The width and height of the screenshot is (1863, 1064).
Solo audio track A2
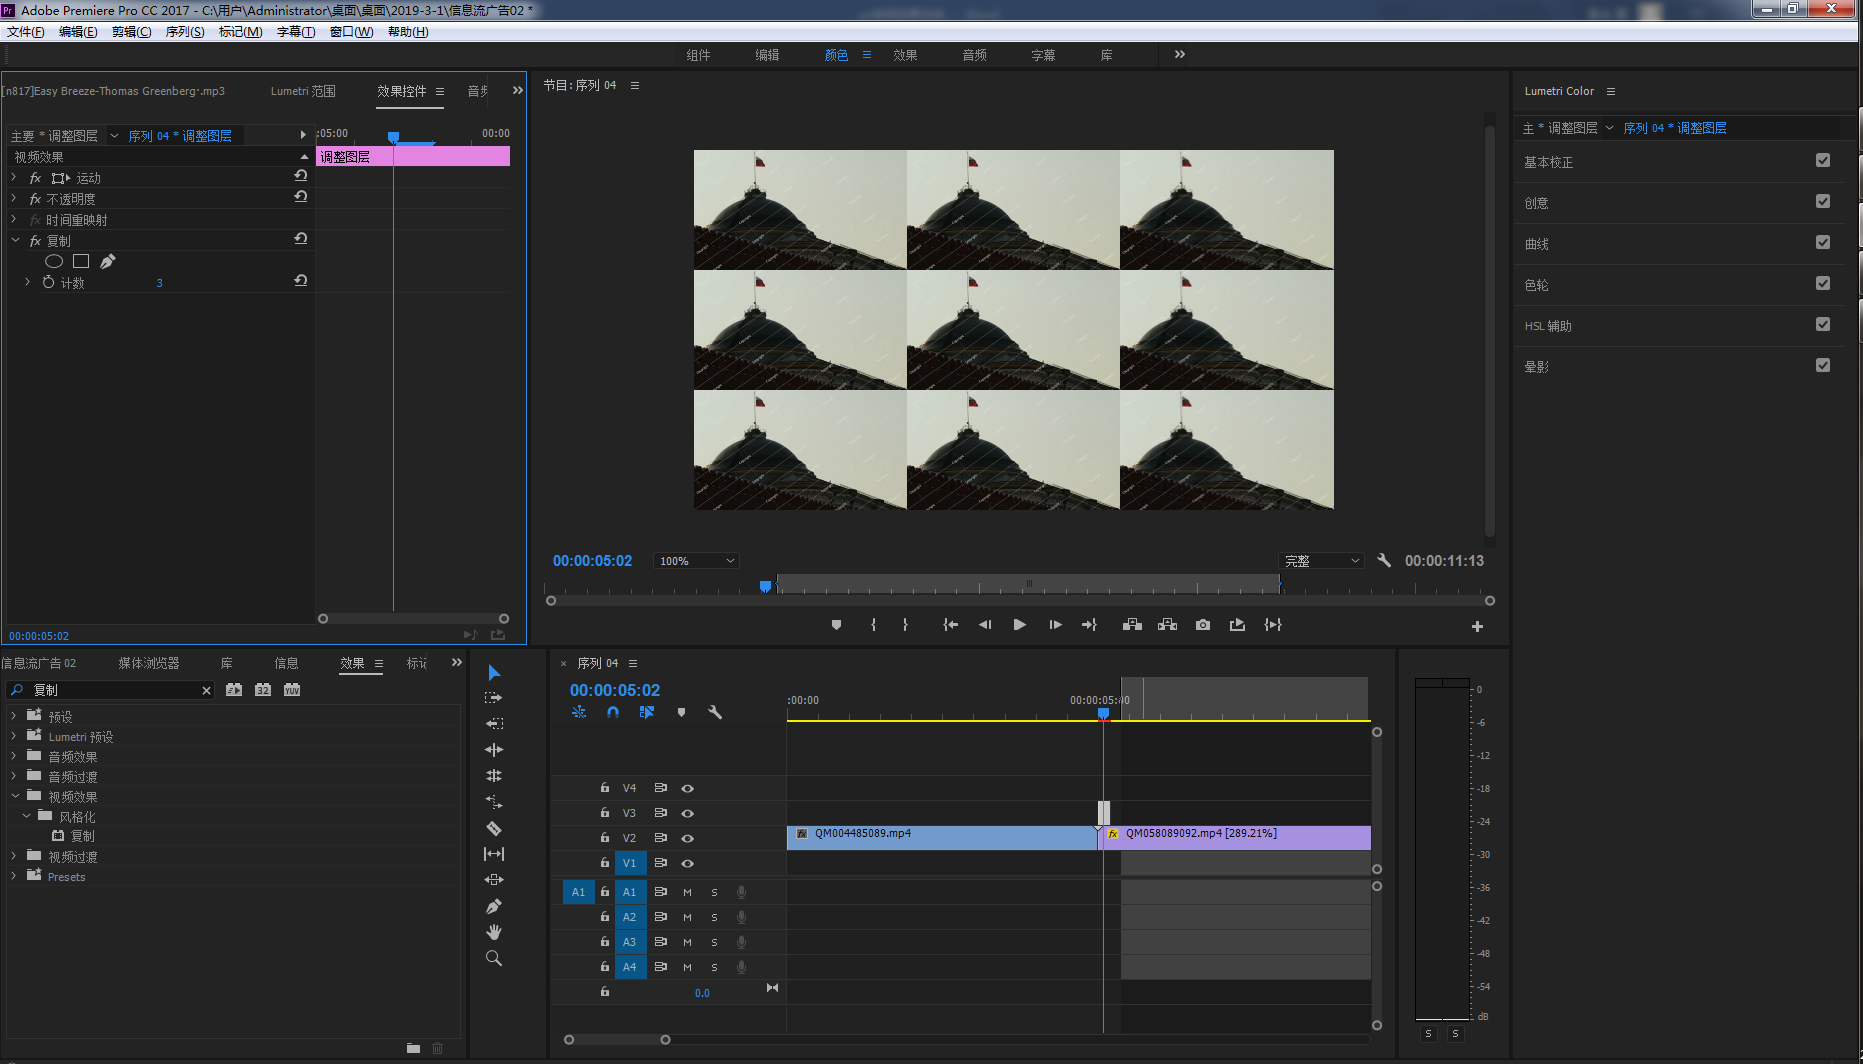coord(714,917)
